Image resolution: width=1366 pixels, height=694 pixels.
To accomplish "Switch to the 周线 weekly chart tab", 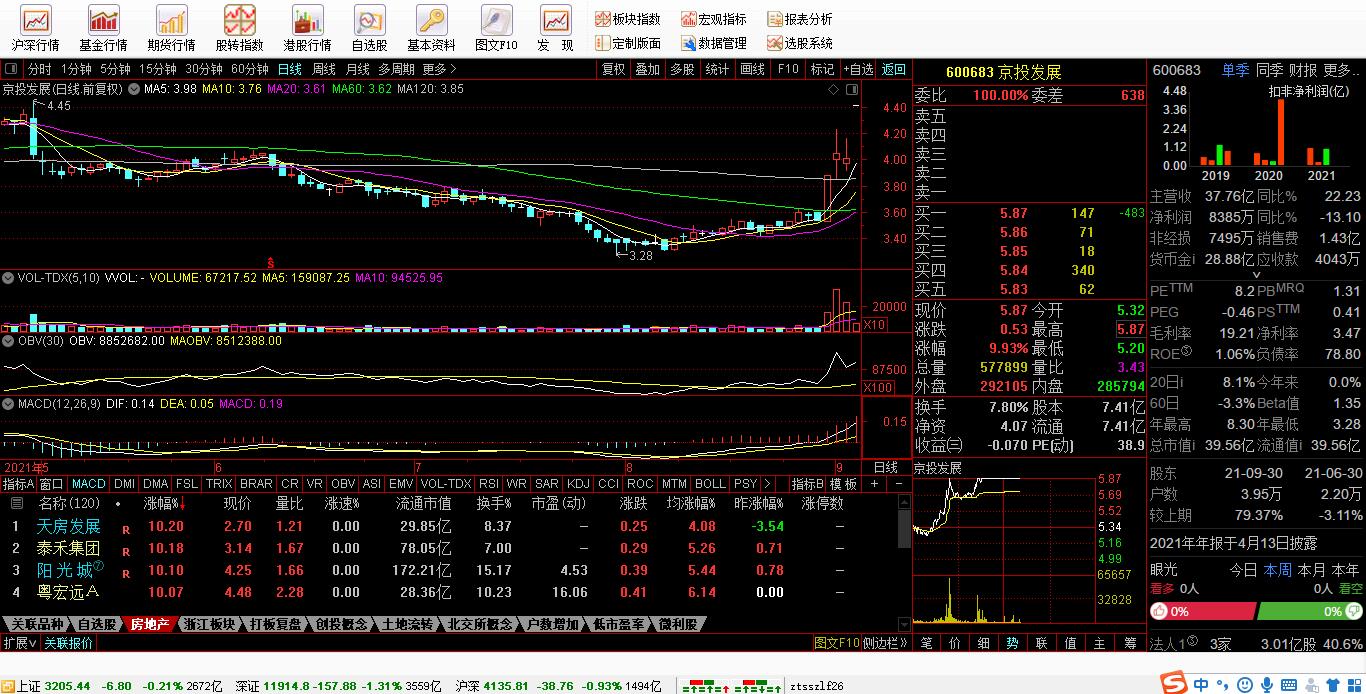I will tap(323, 70).
